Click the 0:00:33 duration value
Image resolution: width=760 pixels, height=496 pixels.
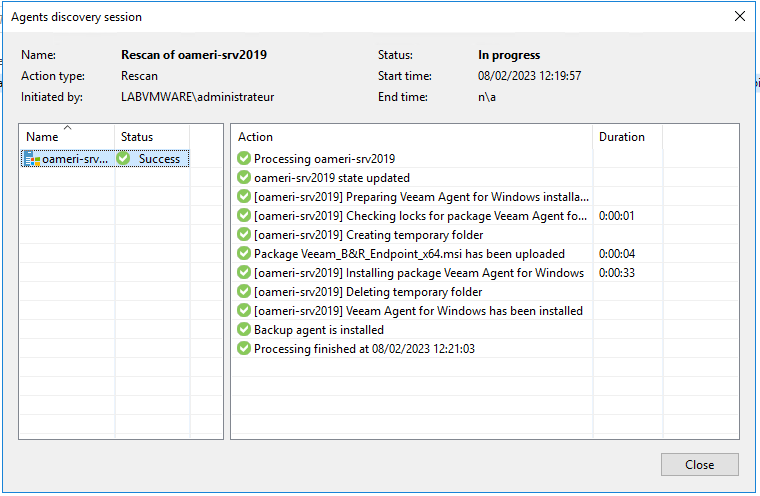coord(617,272)
